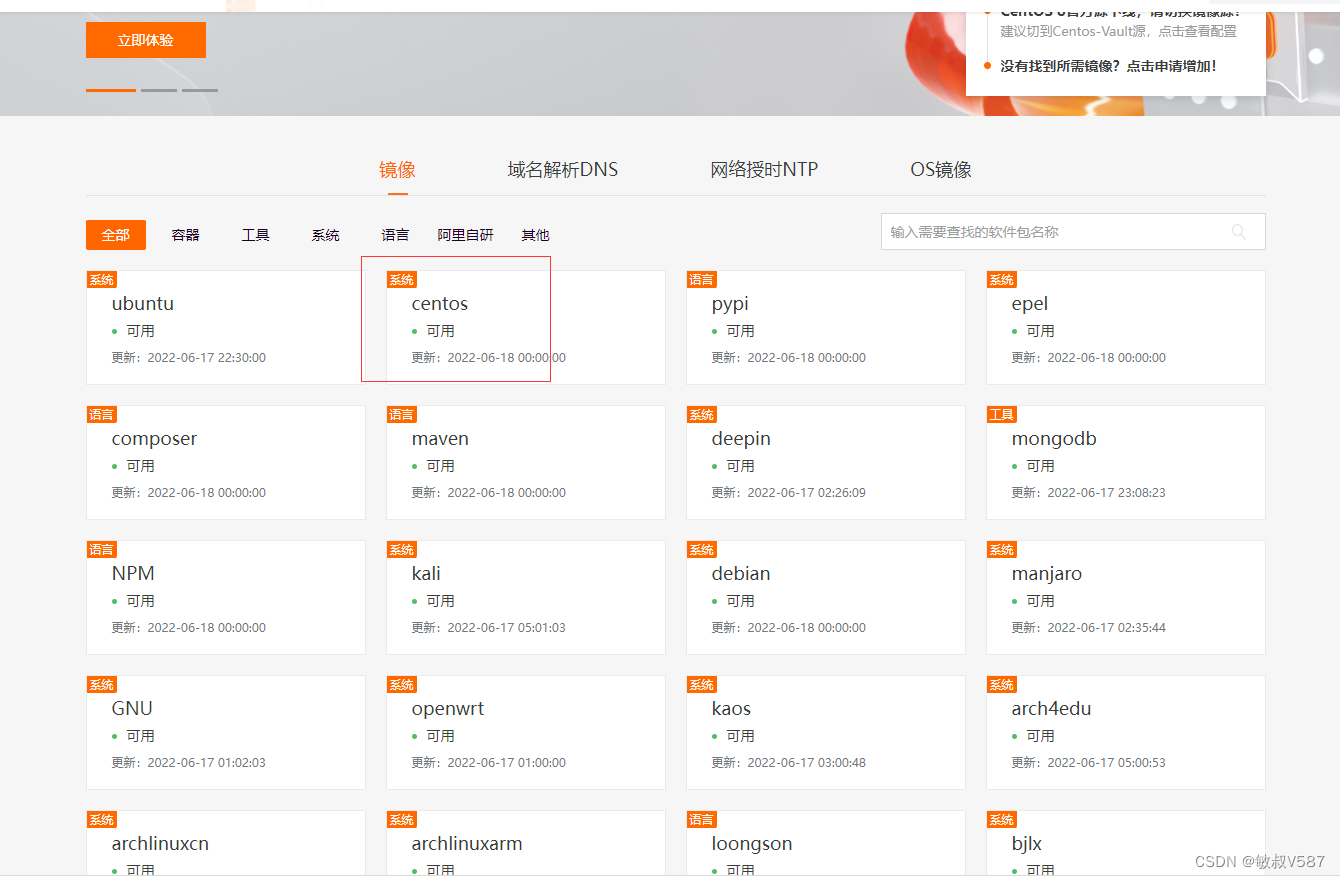Click the 语言 tag on NPM card
This screenshot has width=1340, height=879.
(102, 550)
